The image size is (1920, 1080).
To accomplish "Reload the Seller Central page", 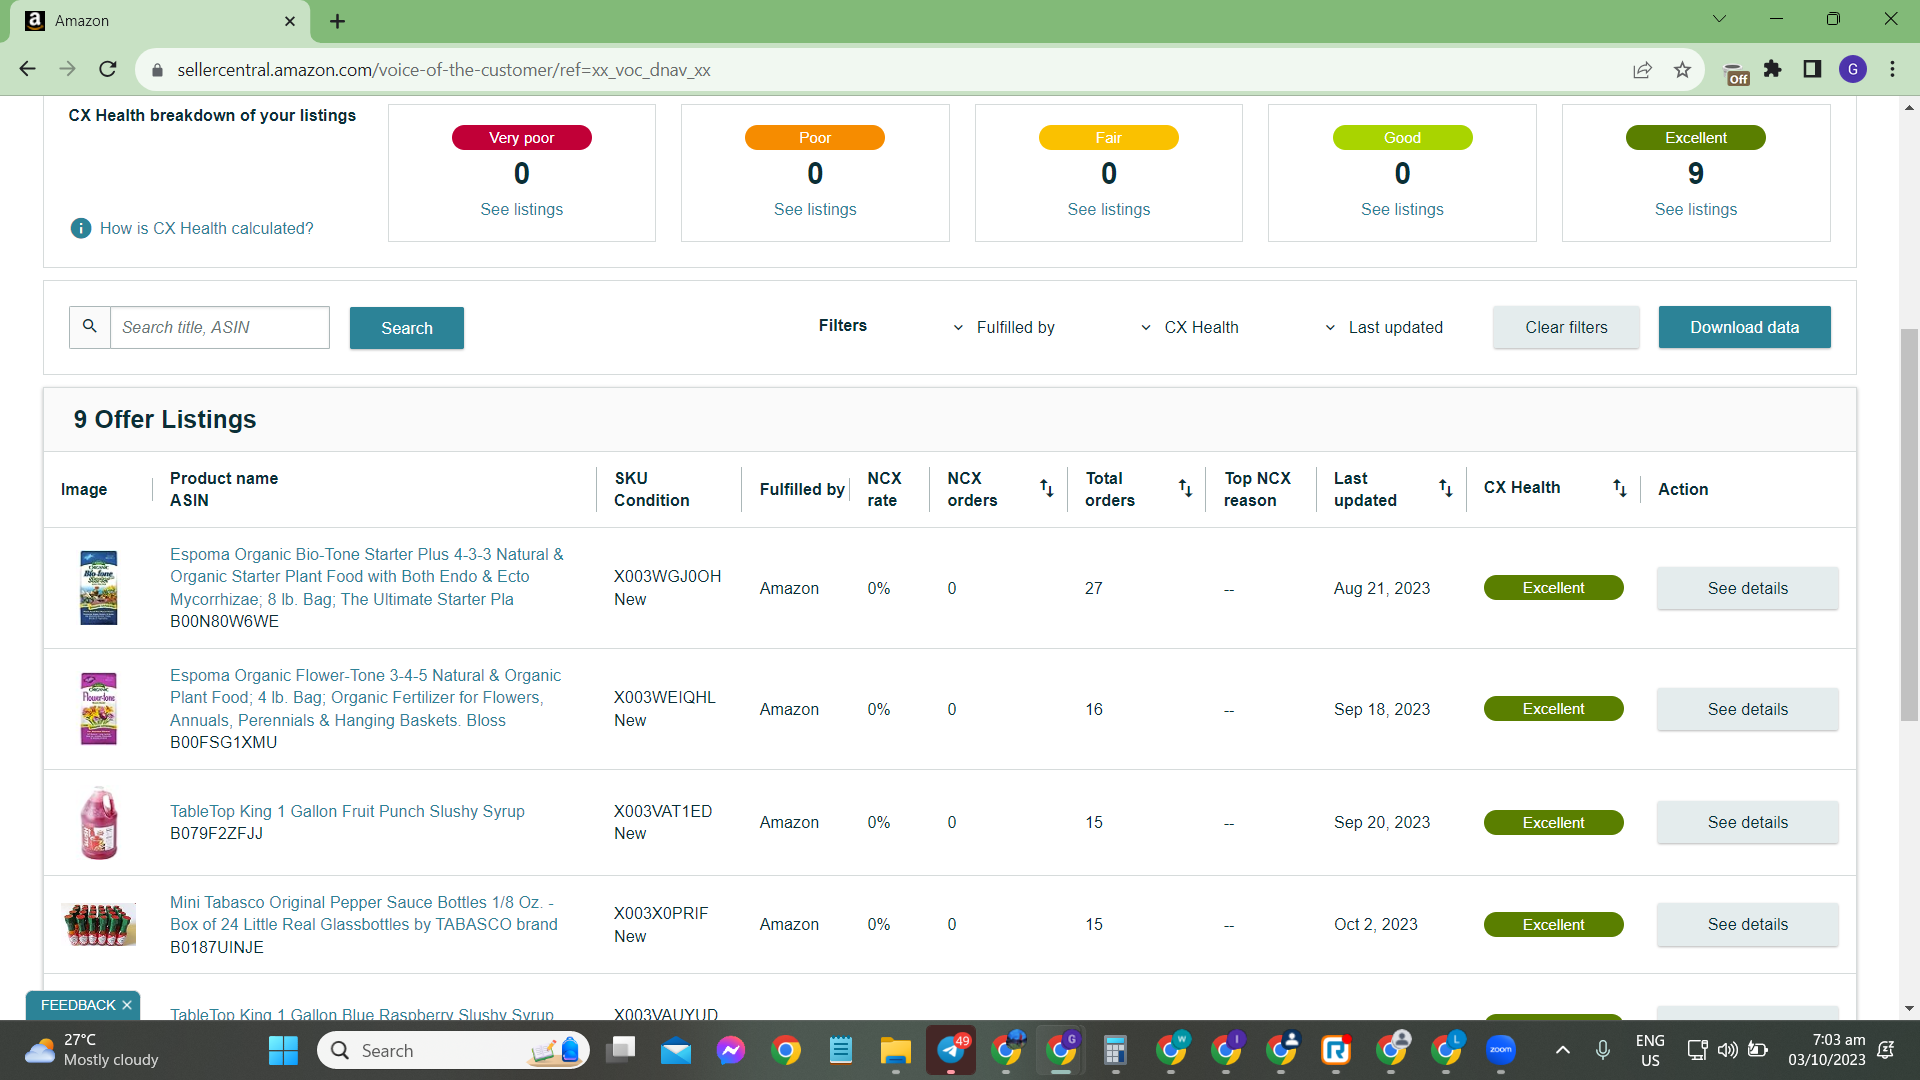I will pyautogui.click(x=108, y=69).
